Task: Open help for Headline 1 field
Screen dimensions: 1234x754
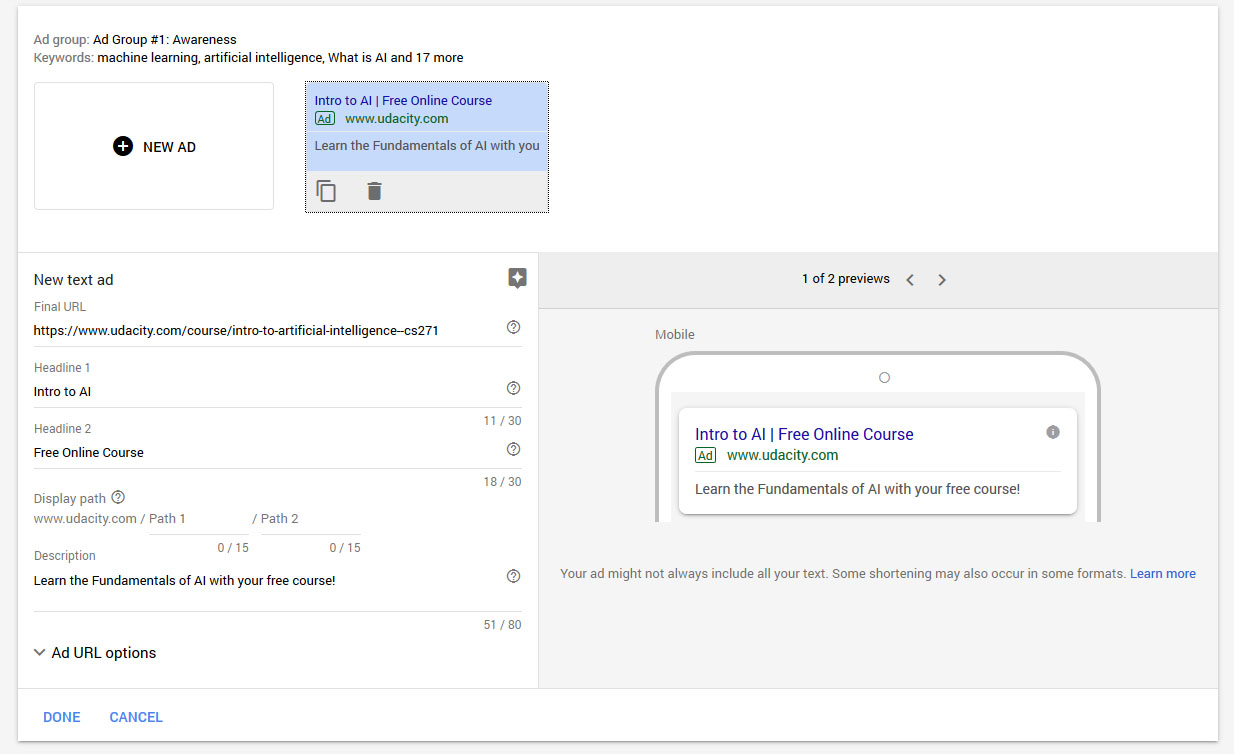Action: pyautogui.click(x=514, y=388)
